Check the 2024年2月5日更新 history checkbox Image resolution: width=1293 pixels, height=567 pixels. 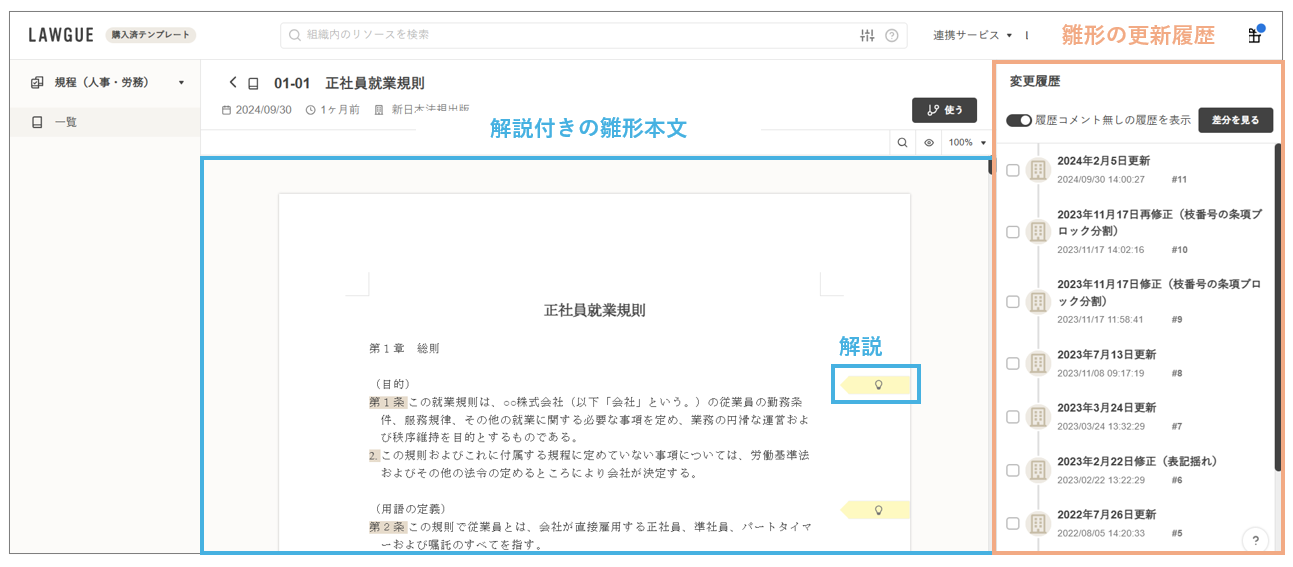(x=1013, y=170)
